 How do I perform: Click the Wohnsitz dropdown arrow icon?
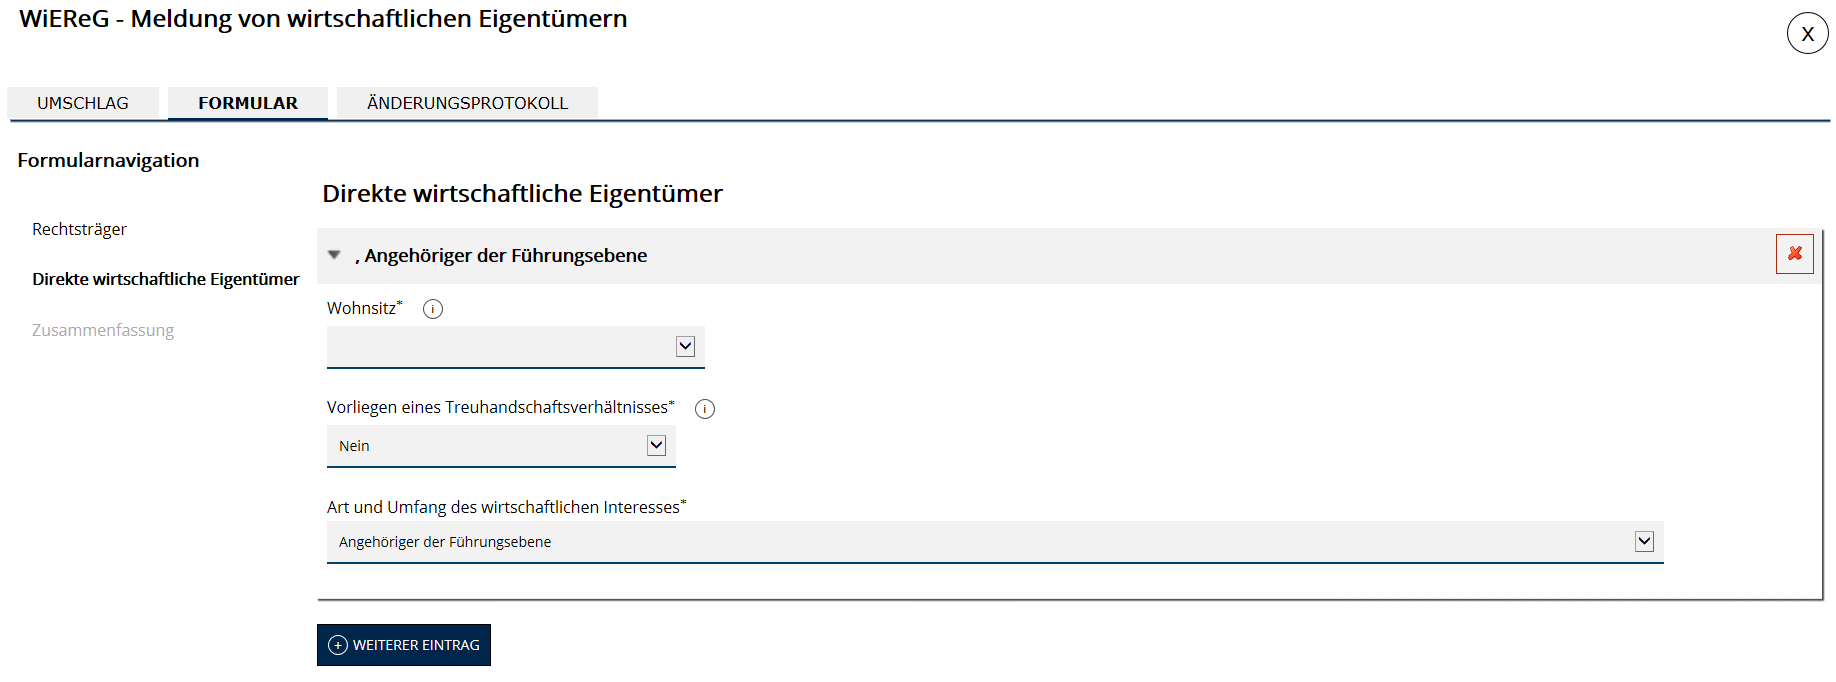point(685,346)
